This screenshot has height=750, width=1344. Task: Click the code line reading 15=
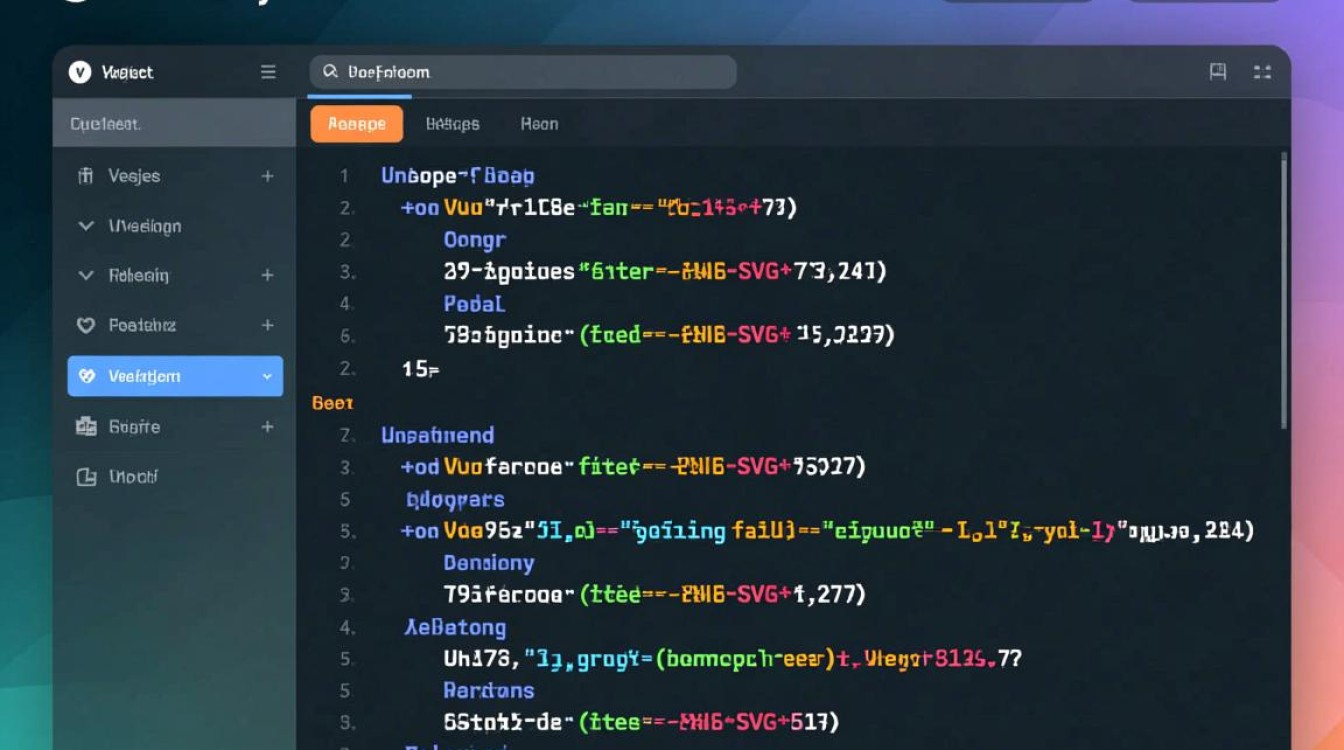421,369
